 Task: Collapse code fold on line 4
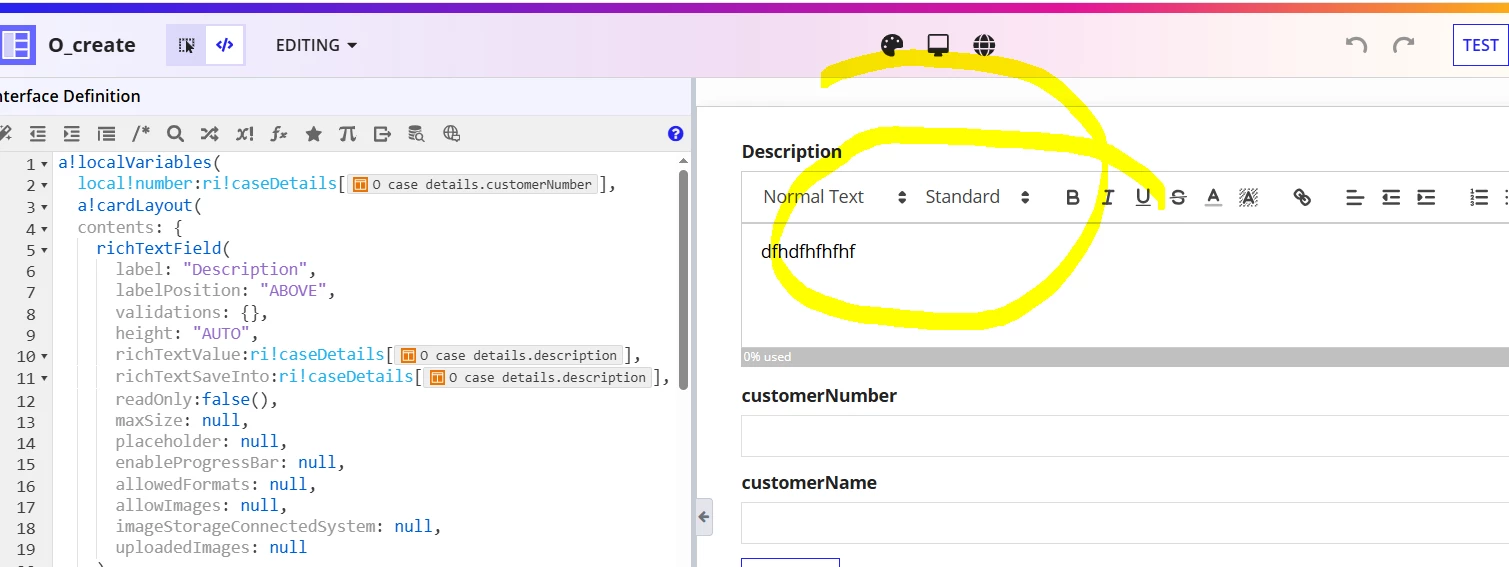point(44,228)
